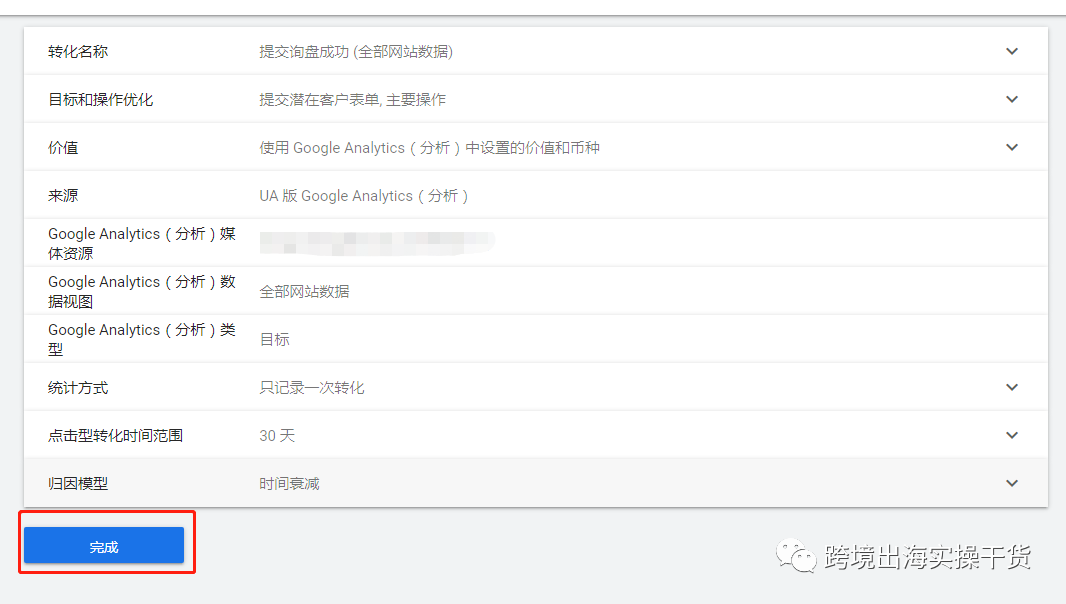The image size is (1066, 604).
Task: Click the blurred media resource field
Action: [x=375, y=242]
